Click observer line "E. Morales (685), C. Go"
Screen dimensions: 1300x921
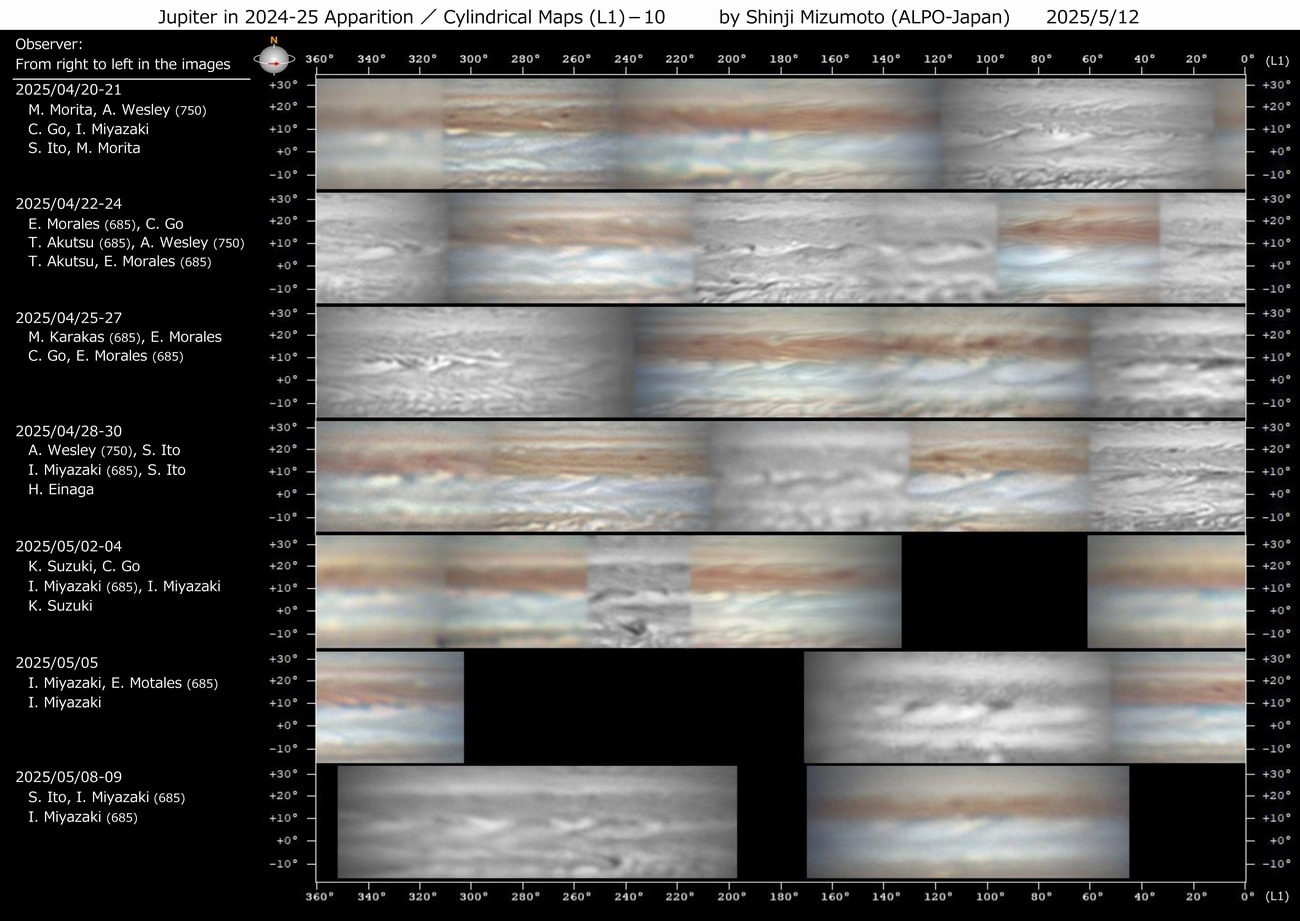(x=106, y=224)
